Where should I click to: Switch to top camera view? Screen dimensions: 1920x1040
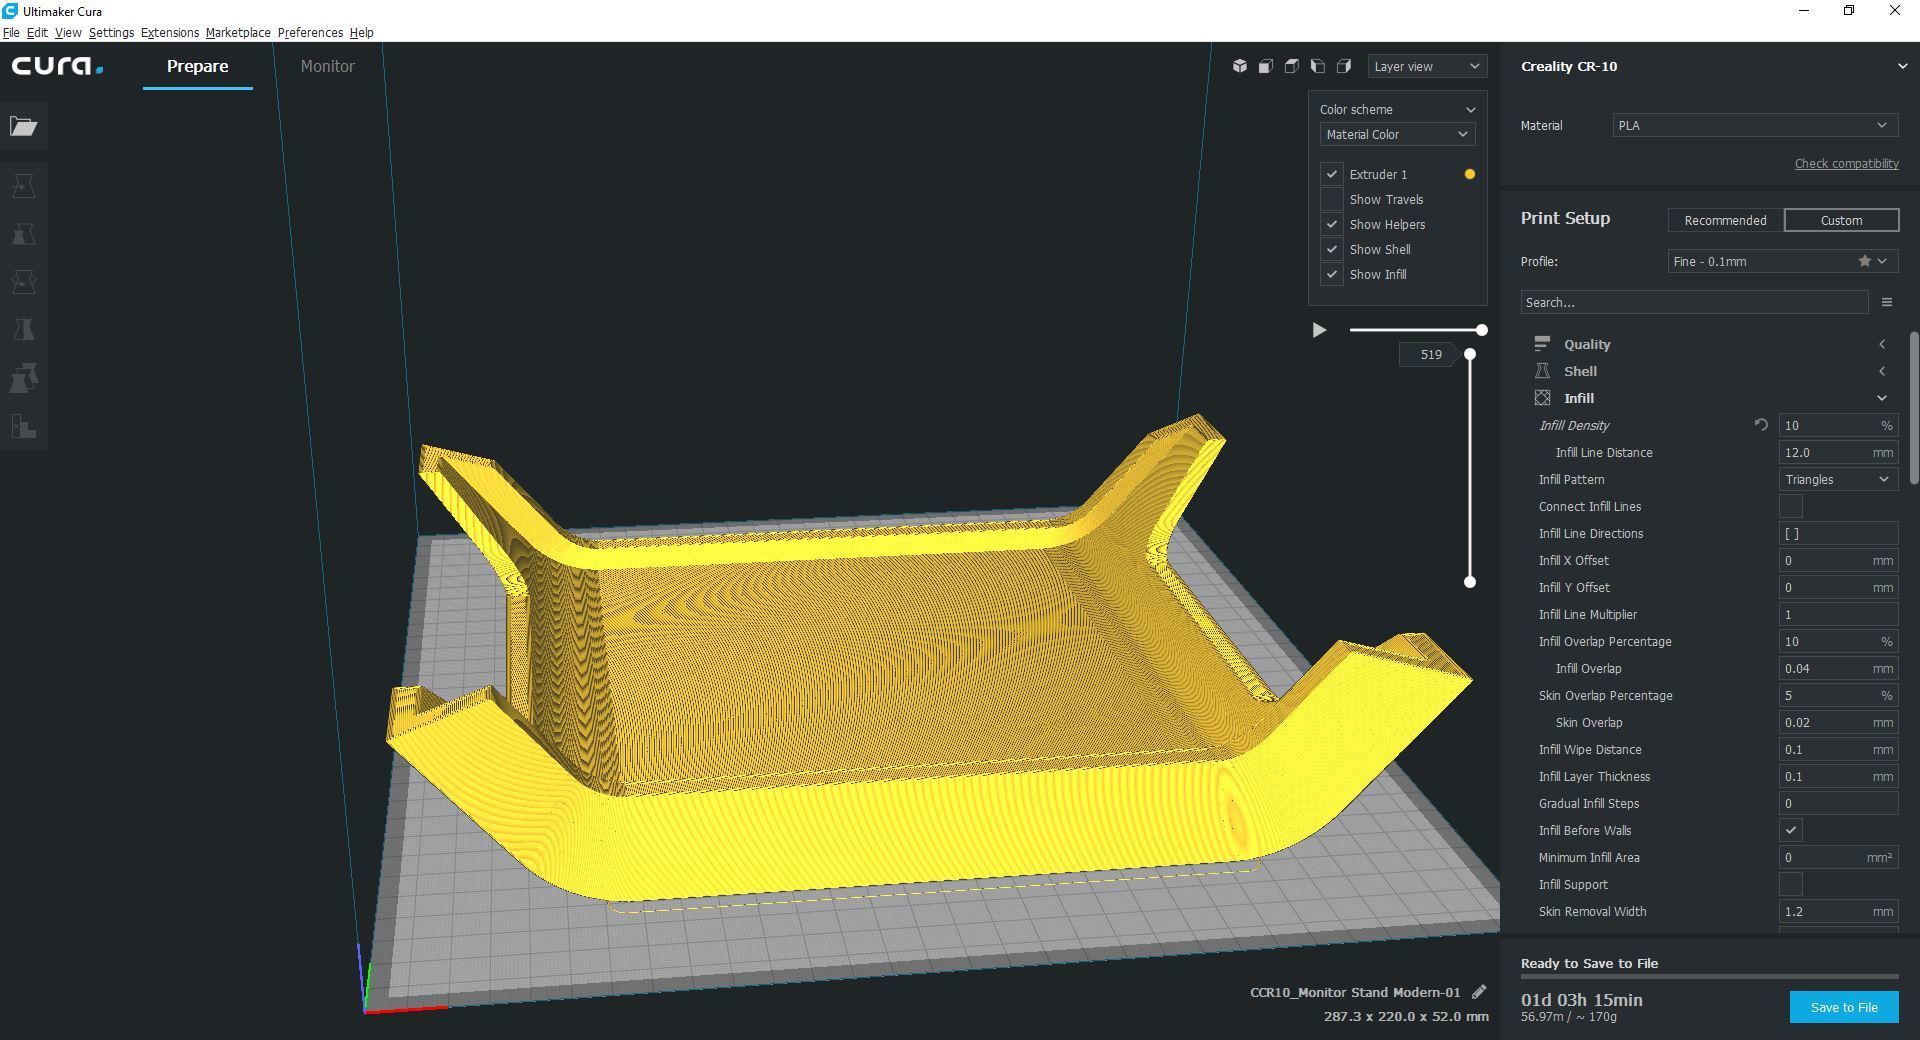pos(1292,66)
